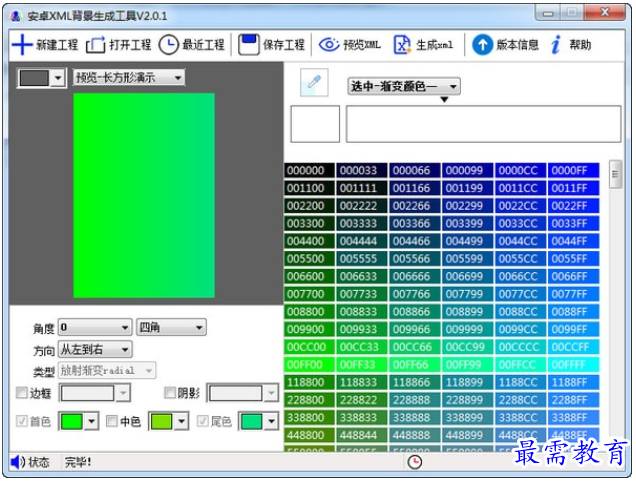
Task: Pick color 00FFFF from palette
Action: [574, 365]
